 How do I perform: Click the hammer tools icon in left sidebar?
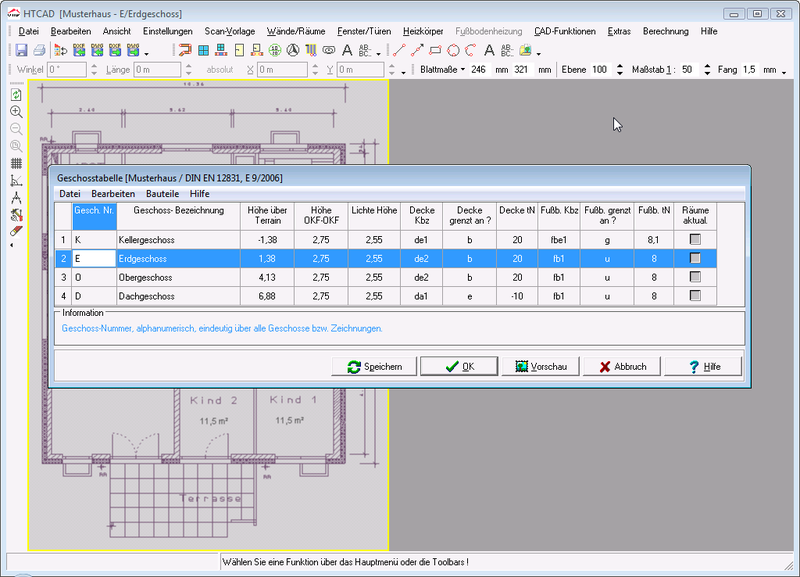(x=16, y=215)
